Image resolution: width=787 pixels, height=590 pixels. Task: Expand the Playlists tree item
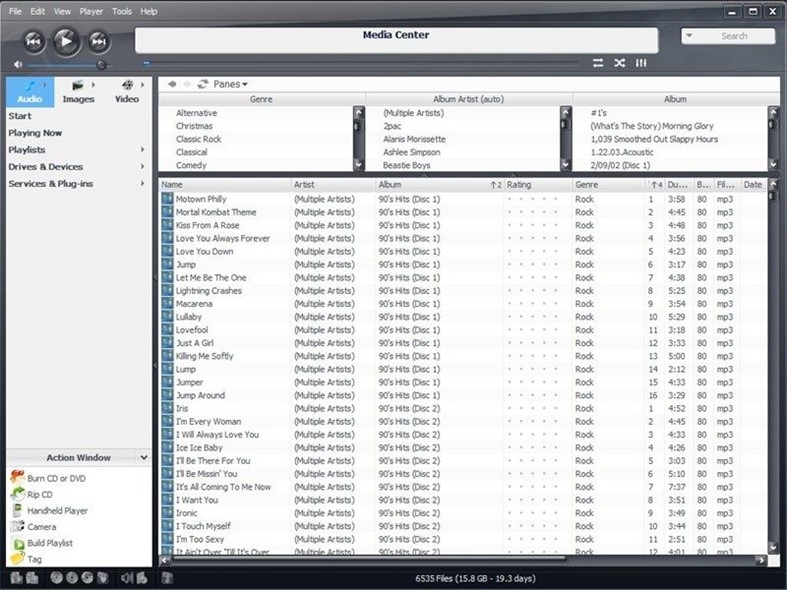(x=143, y=150)
